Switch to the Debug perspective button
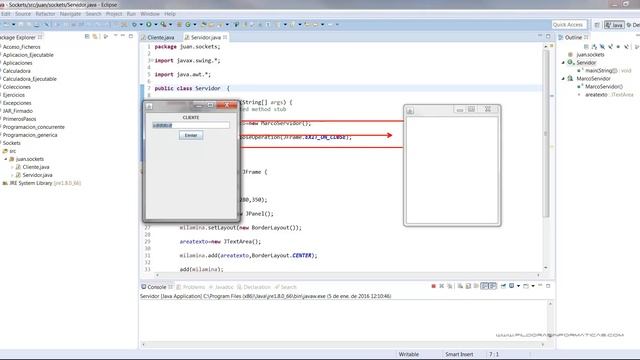Image resolution: width=640 pixels, height=360 pixels. pyautogui.click(x=633, y=25)
